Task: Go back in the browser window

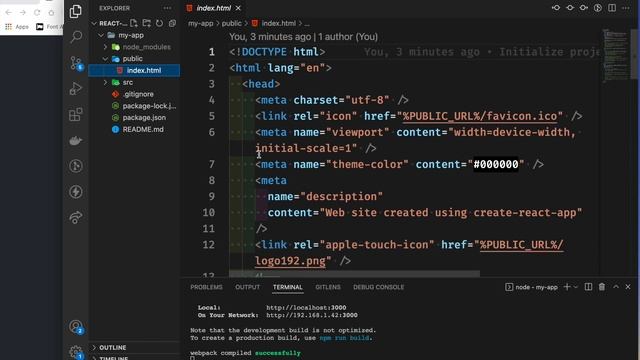Action: pyautogui.click(x=9, y=13)
